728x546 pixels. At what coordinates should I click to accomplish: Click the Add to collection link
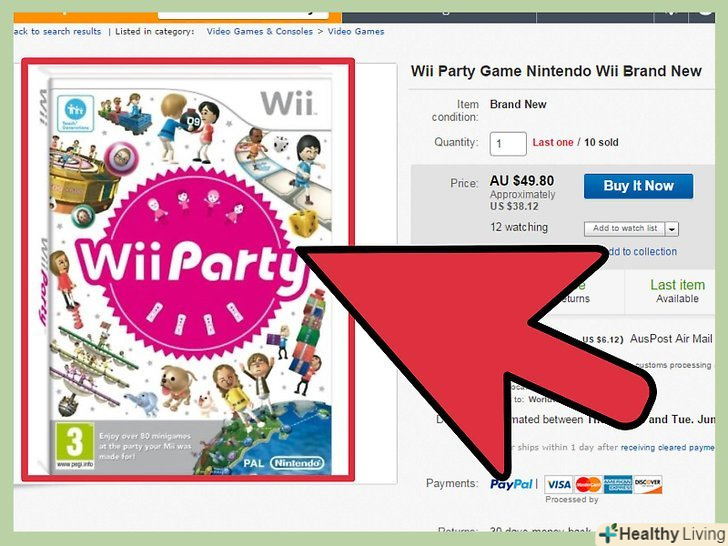642,252
